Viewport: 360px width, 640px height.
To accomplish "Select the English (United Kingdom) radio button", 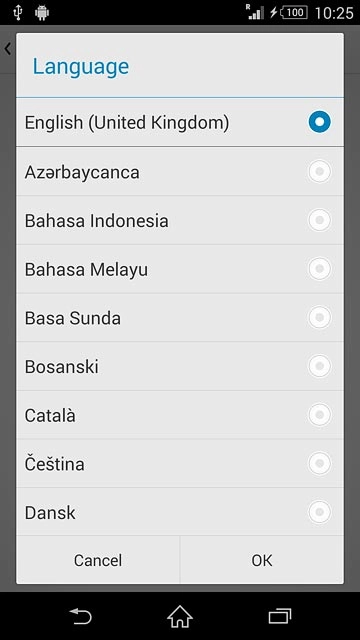I will tap(320, 122).
